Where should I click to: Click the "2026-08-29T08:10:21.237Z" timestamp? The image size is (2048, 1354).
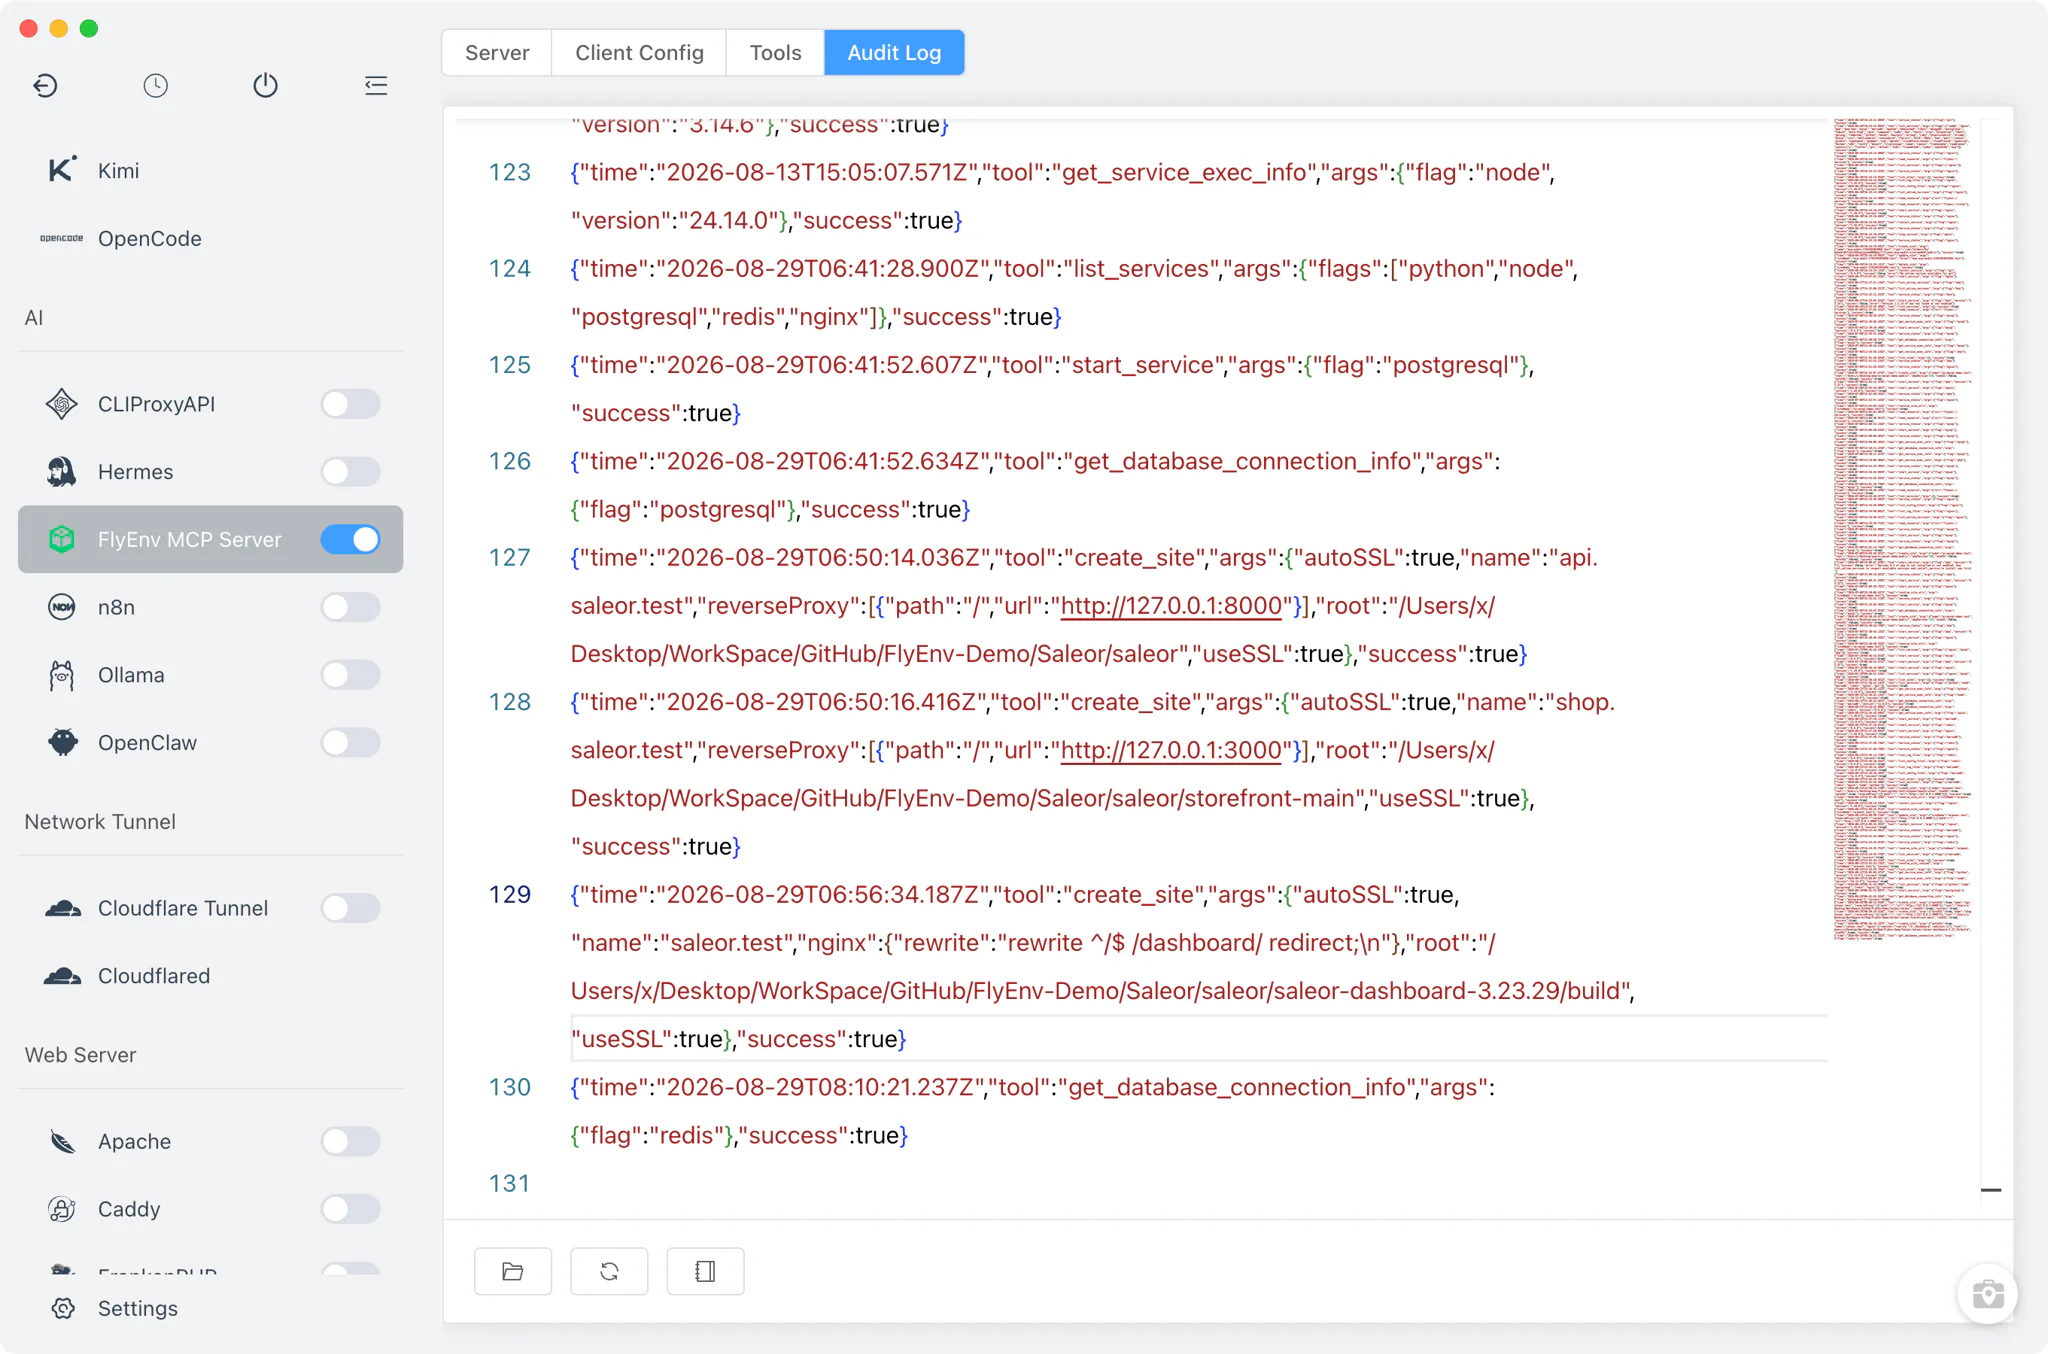click(x=821, y=1087)
